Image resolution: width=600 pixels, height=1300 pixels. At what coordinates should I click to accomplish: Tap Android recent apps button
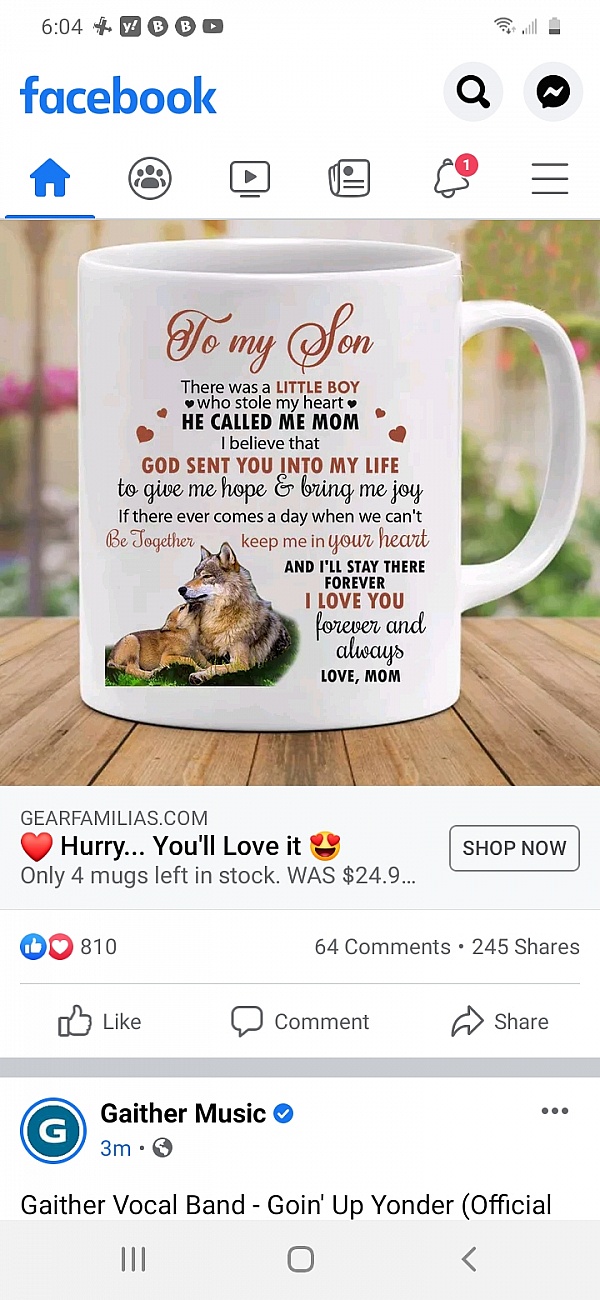pyautogui.click(x=133, y=1259)
